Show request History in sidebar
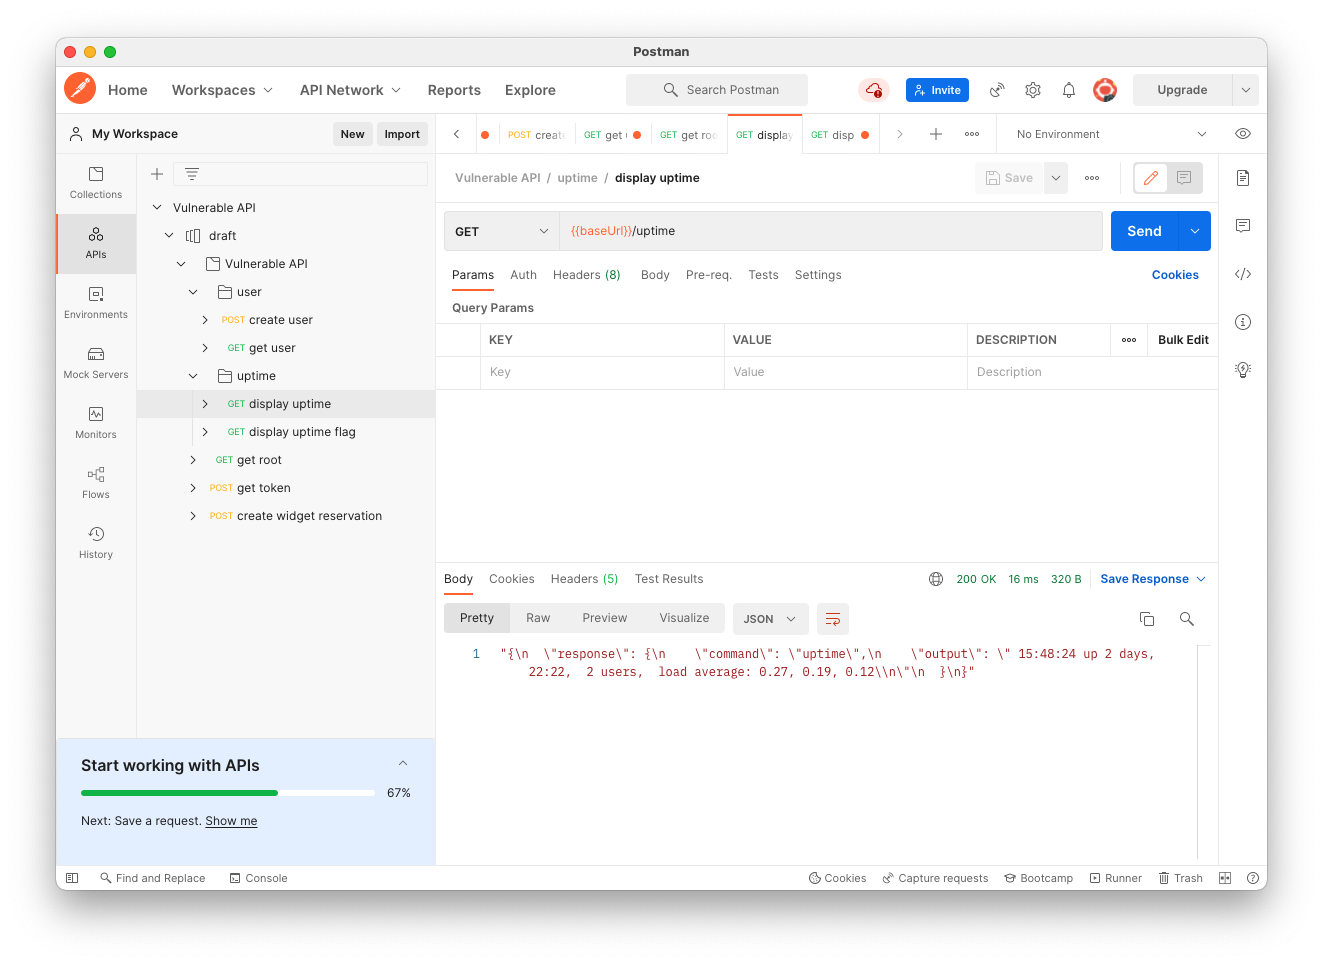 pyautogui.click(x=96, y=543)
